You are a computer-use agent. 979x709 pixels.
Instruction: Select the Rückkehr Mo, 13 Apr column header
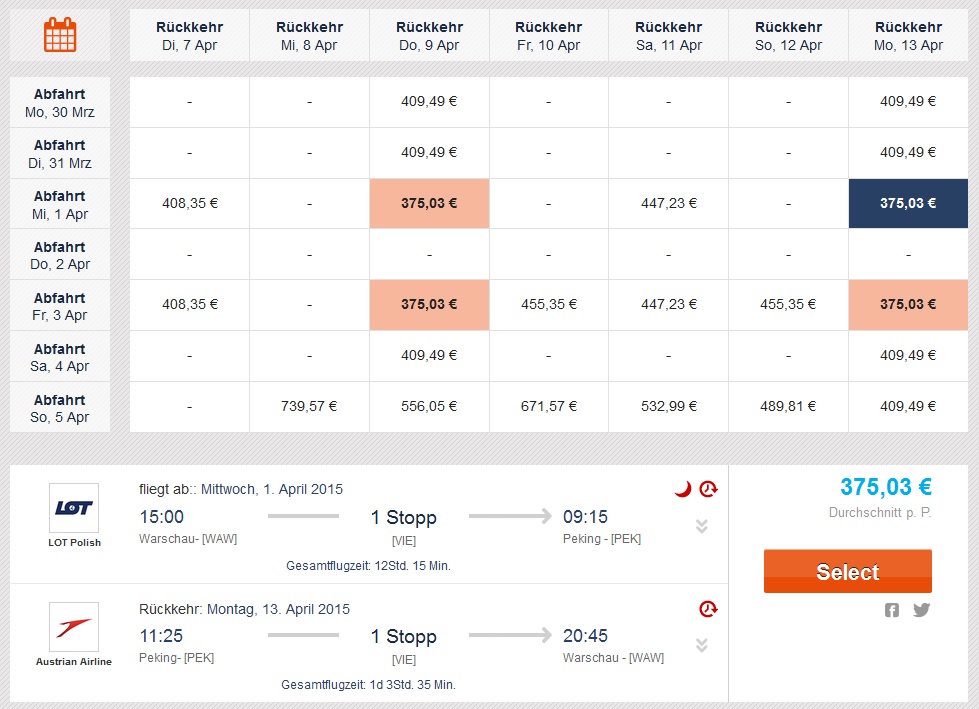(x=908, y=36)
